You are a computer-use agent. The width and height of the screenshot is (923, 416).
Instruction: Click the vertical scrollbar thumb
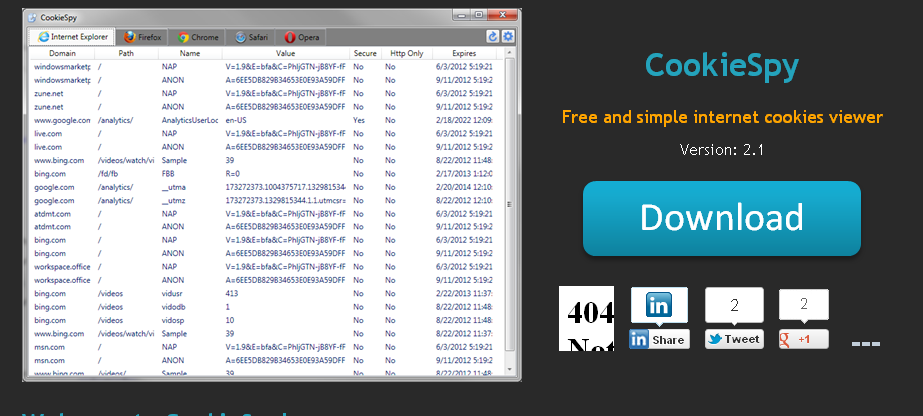tap(510, 204)
